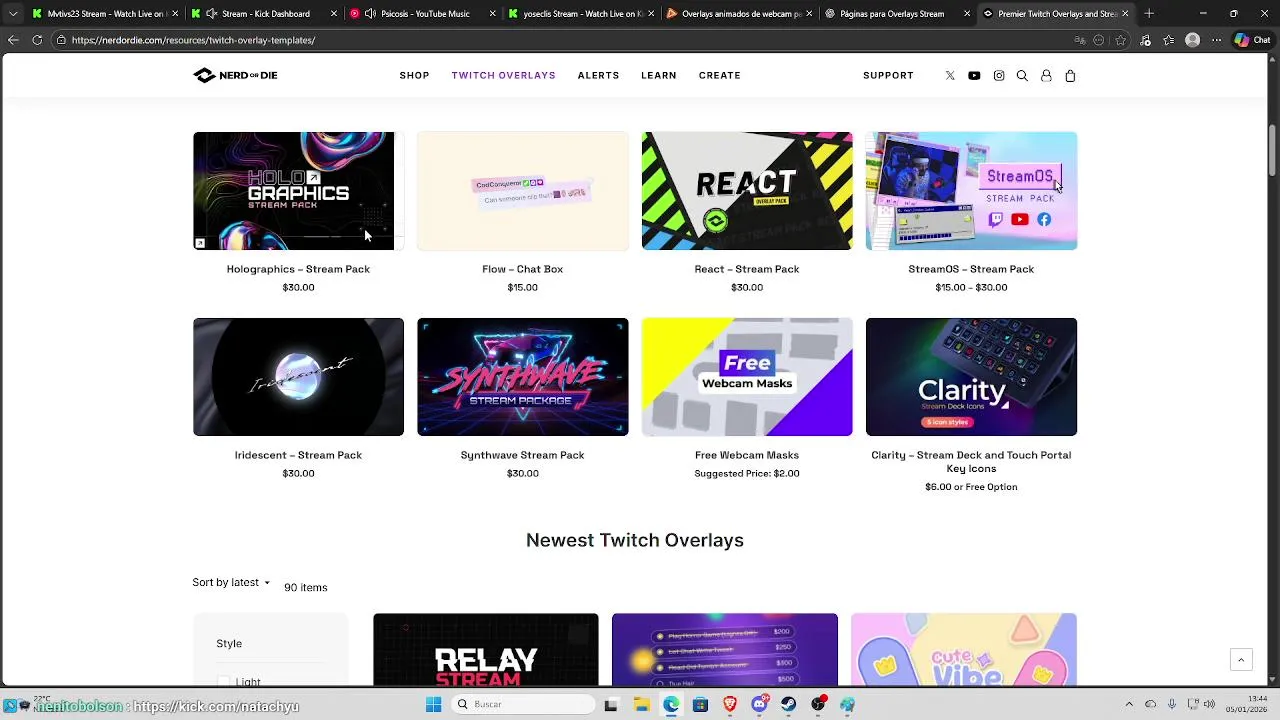1280x720 pixels.
Task: Open Steam from taskbar
Action: [x=789, y=704]
